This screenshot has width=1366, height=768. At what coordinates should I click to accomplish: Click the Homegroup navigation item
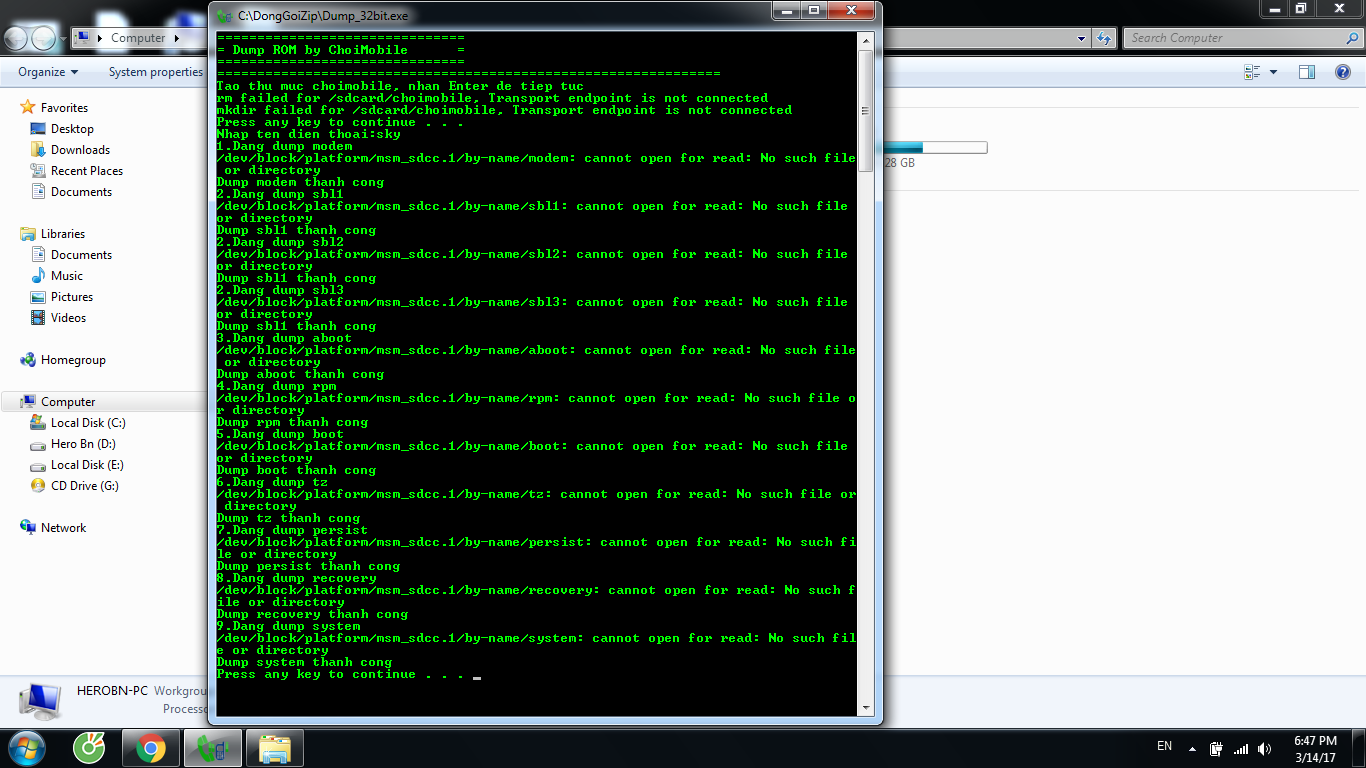click(x=72, y=360)
